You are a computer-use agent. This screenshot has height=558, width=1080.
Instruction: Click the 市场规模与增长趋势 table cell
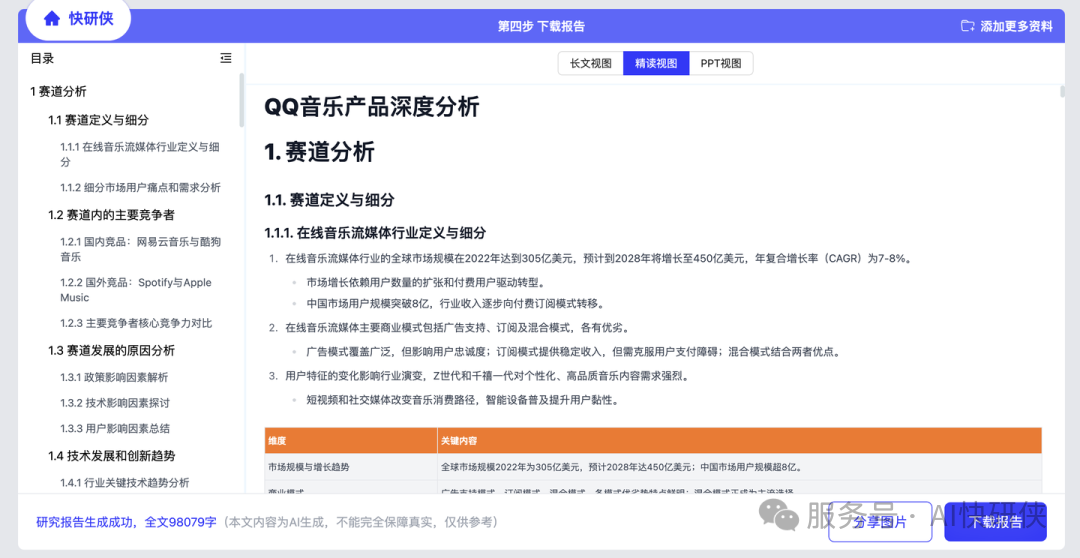(351, 467)
